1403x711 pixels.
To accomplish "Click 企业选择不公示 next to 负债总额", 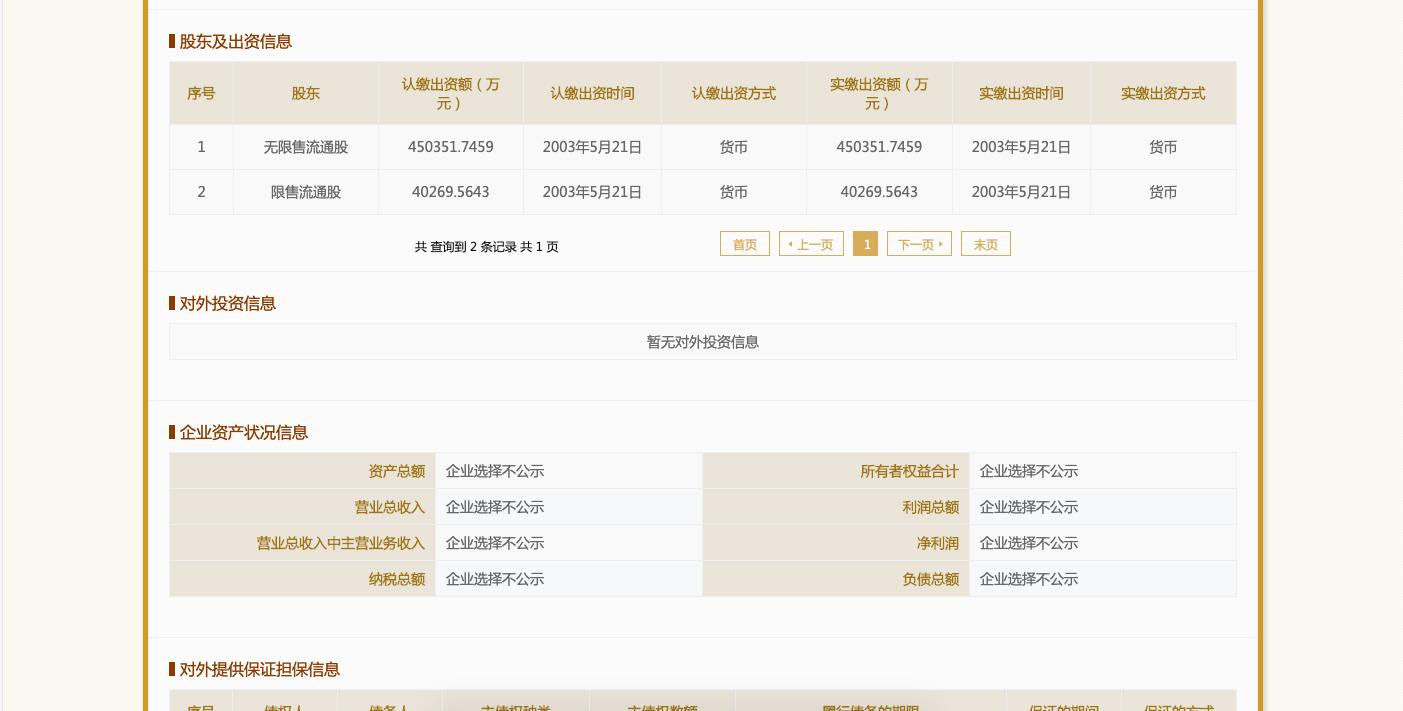I will (x=1029, y=579).
